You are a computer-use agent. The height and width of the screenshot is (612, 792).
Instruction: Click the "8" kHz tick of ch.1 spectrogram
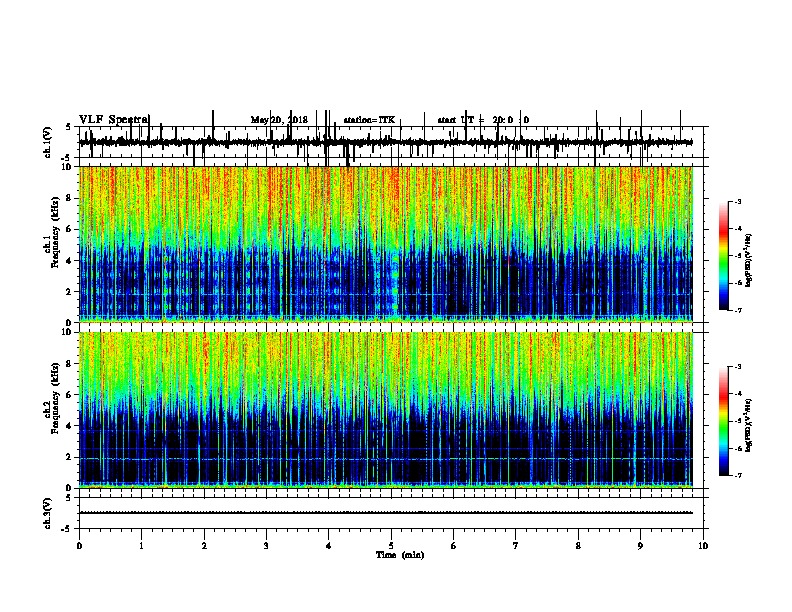[x=70, y=198]
